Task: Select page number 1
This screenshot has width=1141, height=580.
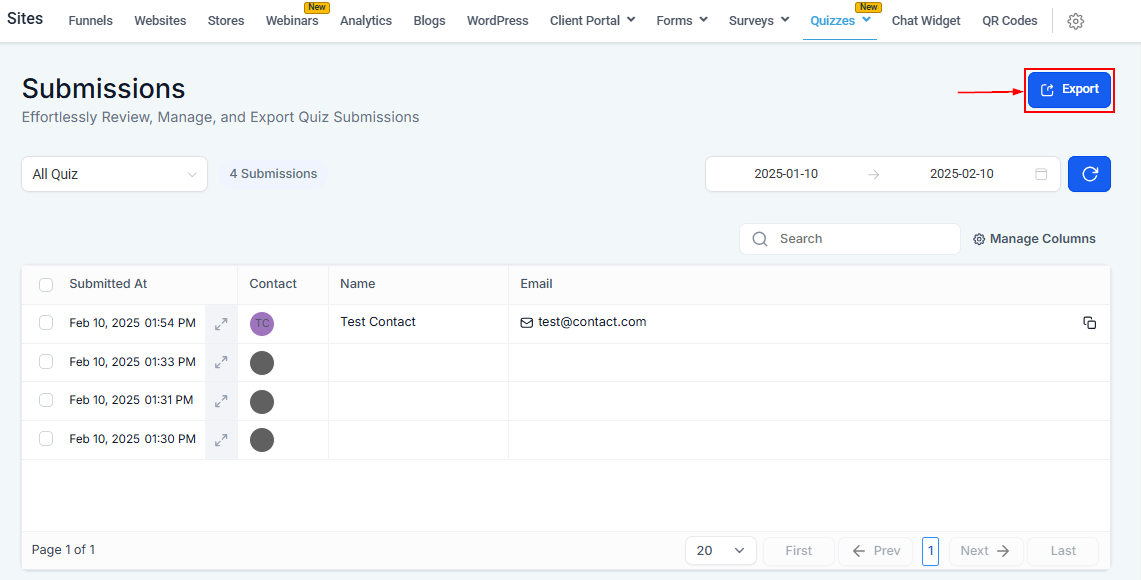Action: coord(930,551)
